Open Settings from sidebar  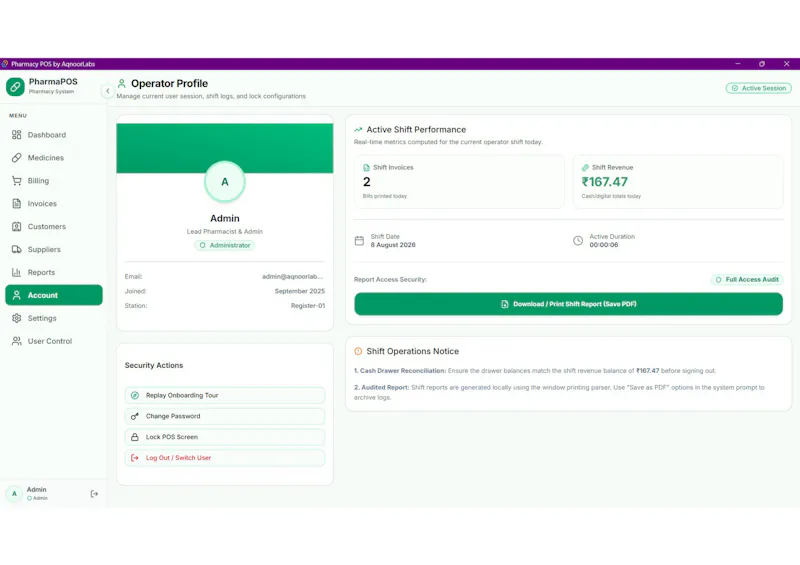pyautogui.click(x=54, y=318)
